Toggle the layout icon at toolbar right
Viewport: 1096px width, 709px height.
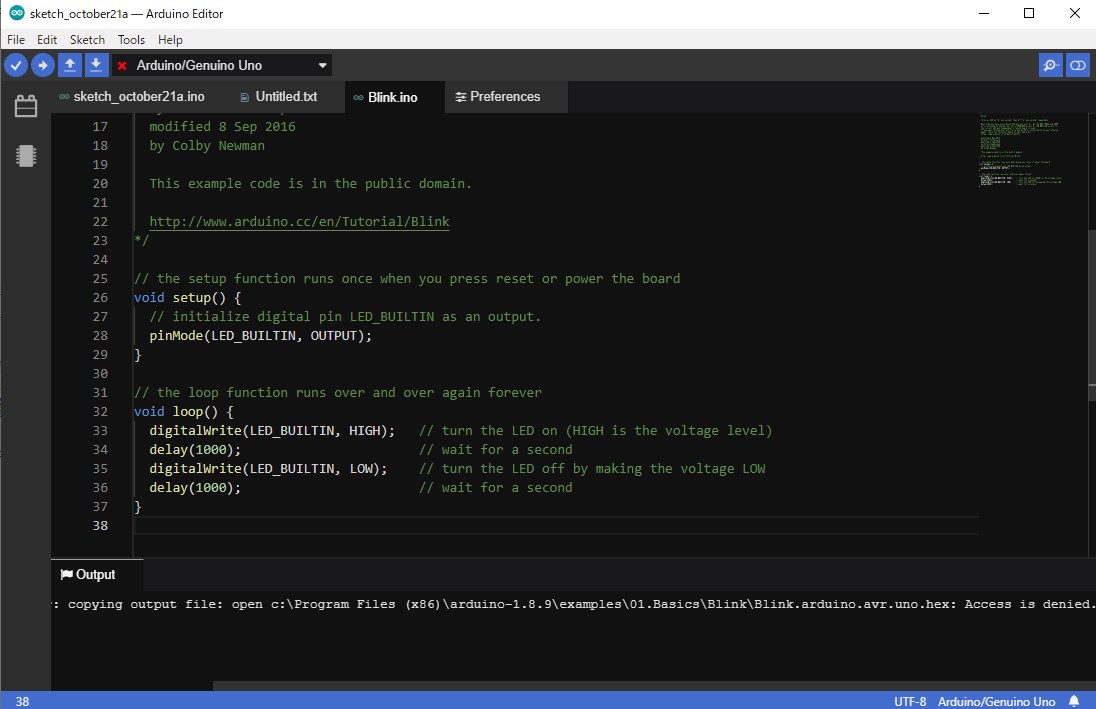(x=1078, y=65)
